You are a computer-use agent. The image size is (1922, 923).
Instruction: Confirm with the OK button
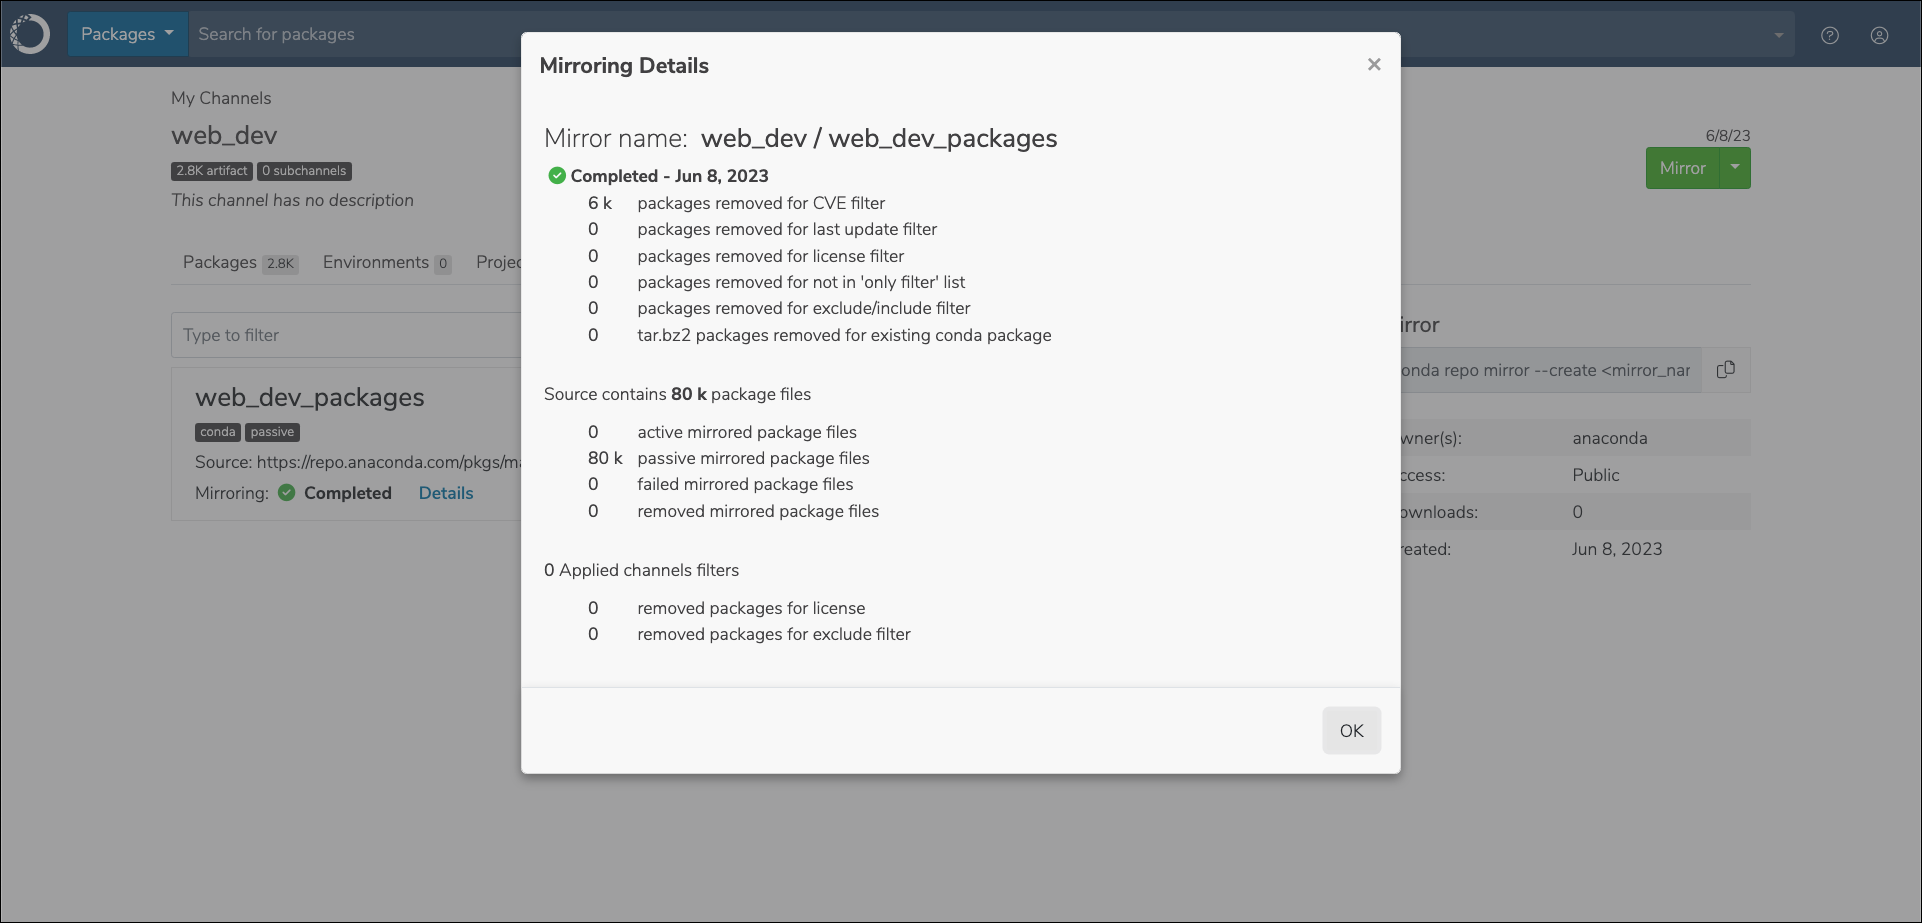pos(1352,731)
